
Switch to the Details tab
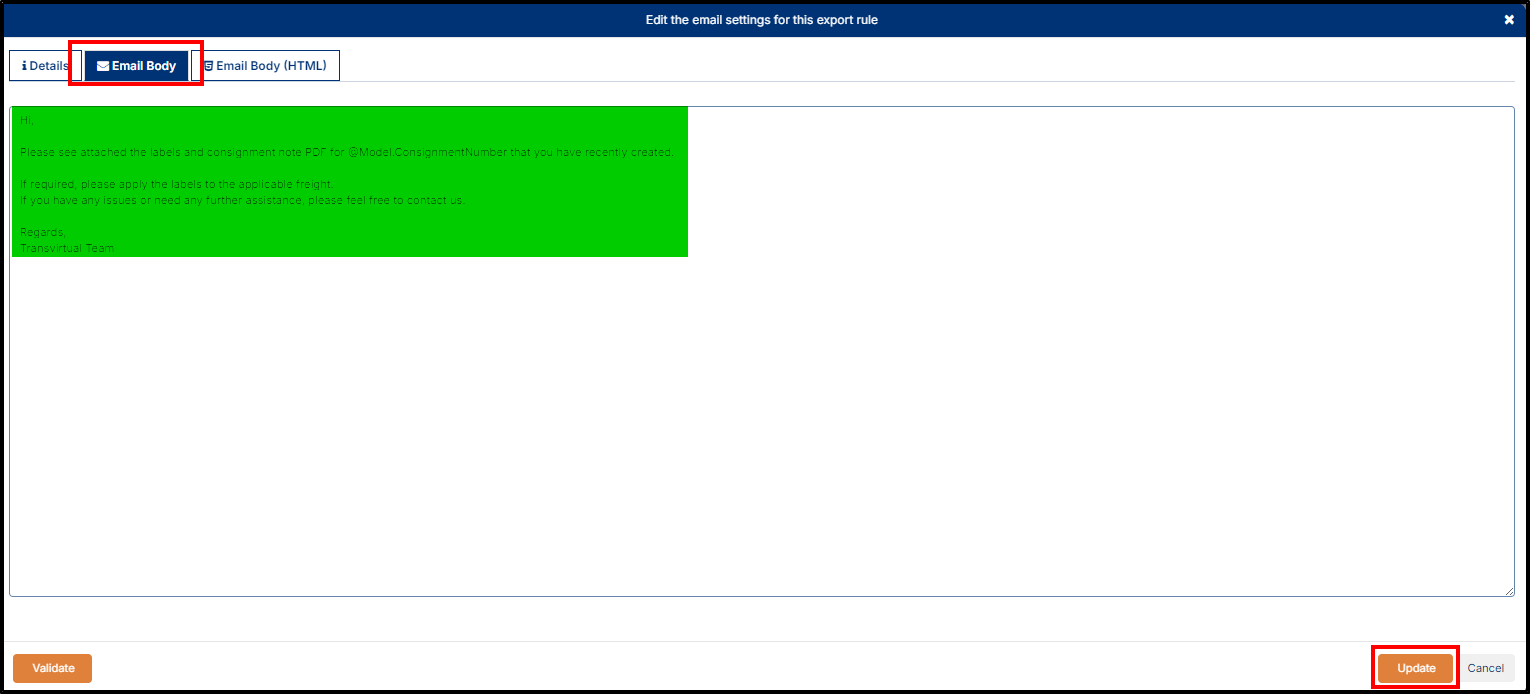44,66
